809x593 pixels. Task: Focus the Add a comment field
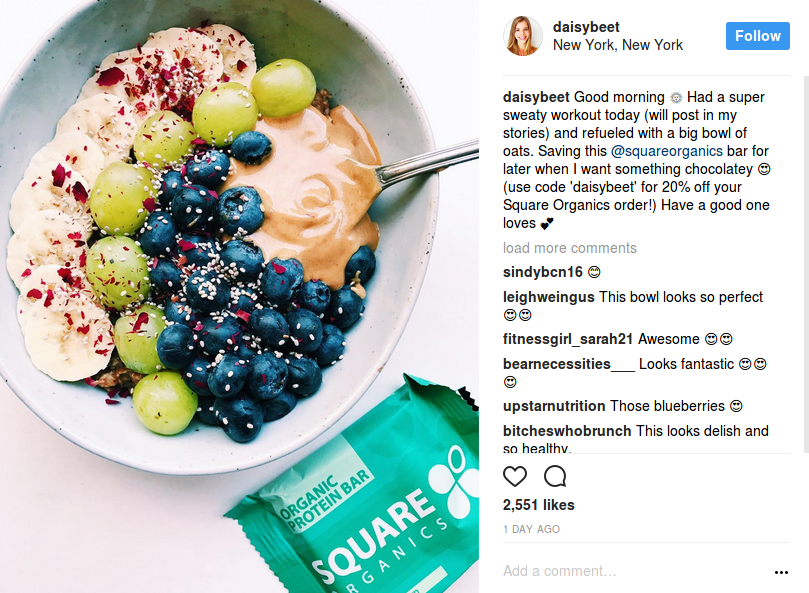click(635, 571)
